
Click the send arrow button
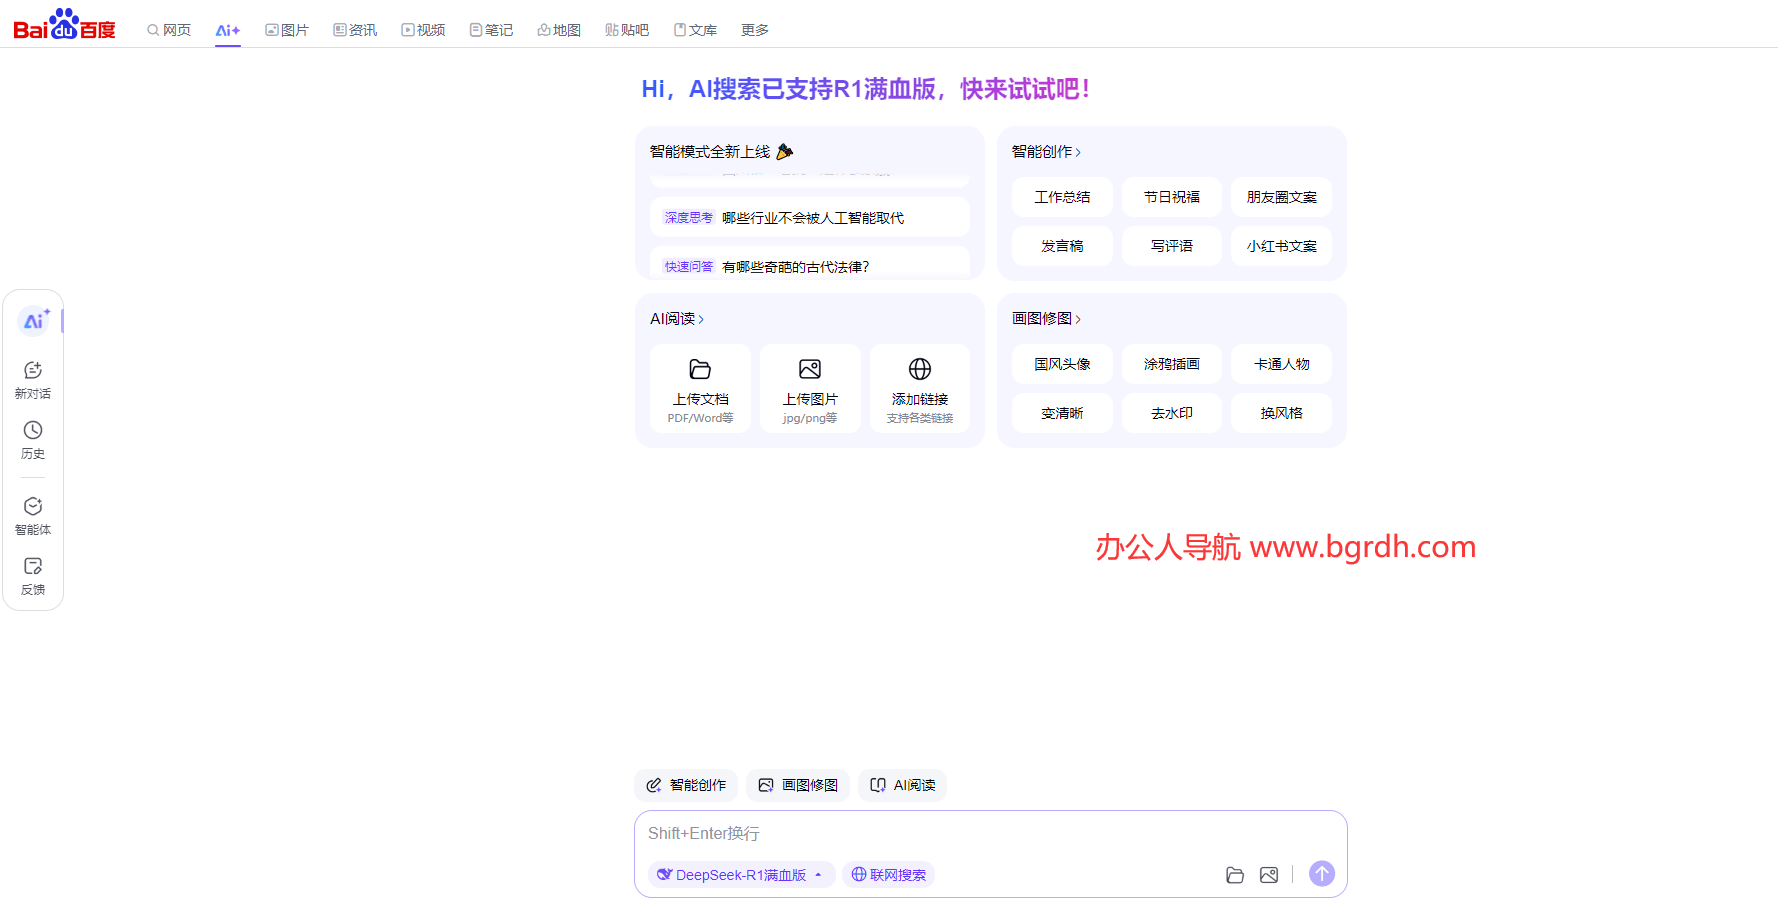pos(1321,873)
